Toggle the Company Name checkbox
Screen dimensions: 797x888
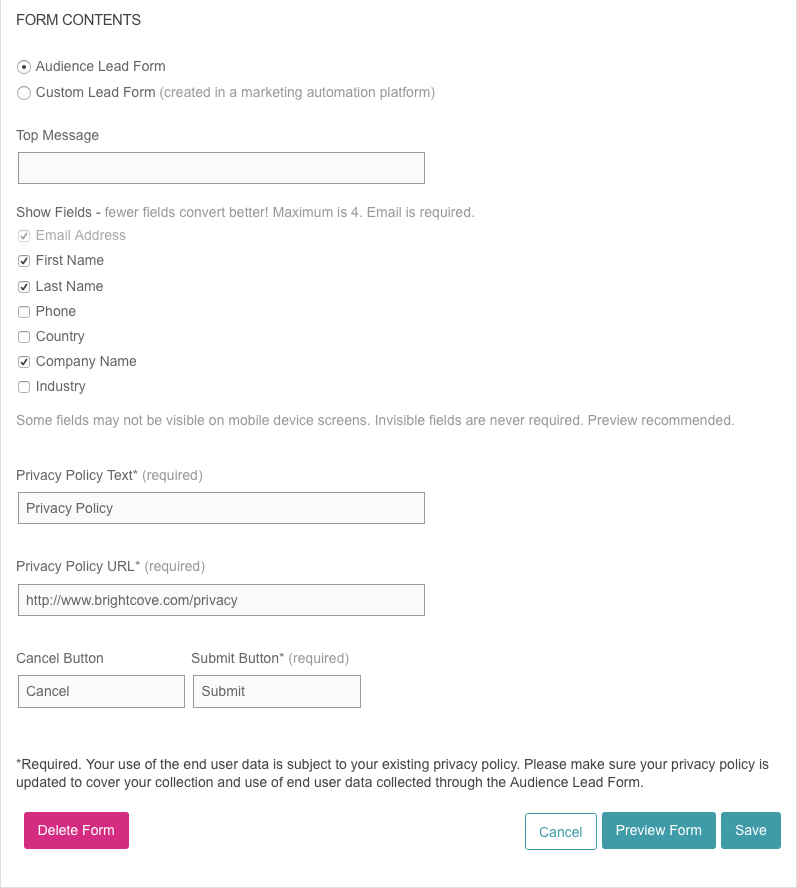pyautogui.click(x=24, y=362)
